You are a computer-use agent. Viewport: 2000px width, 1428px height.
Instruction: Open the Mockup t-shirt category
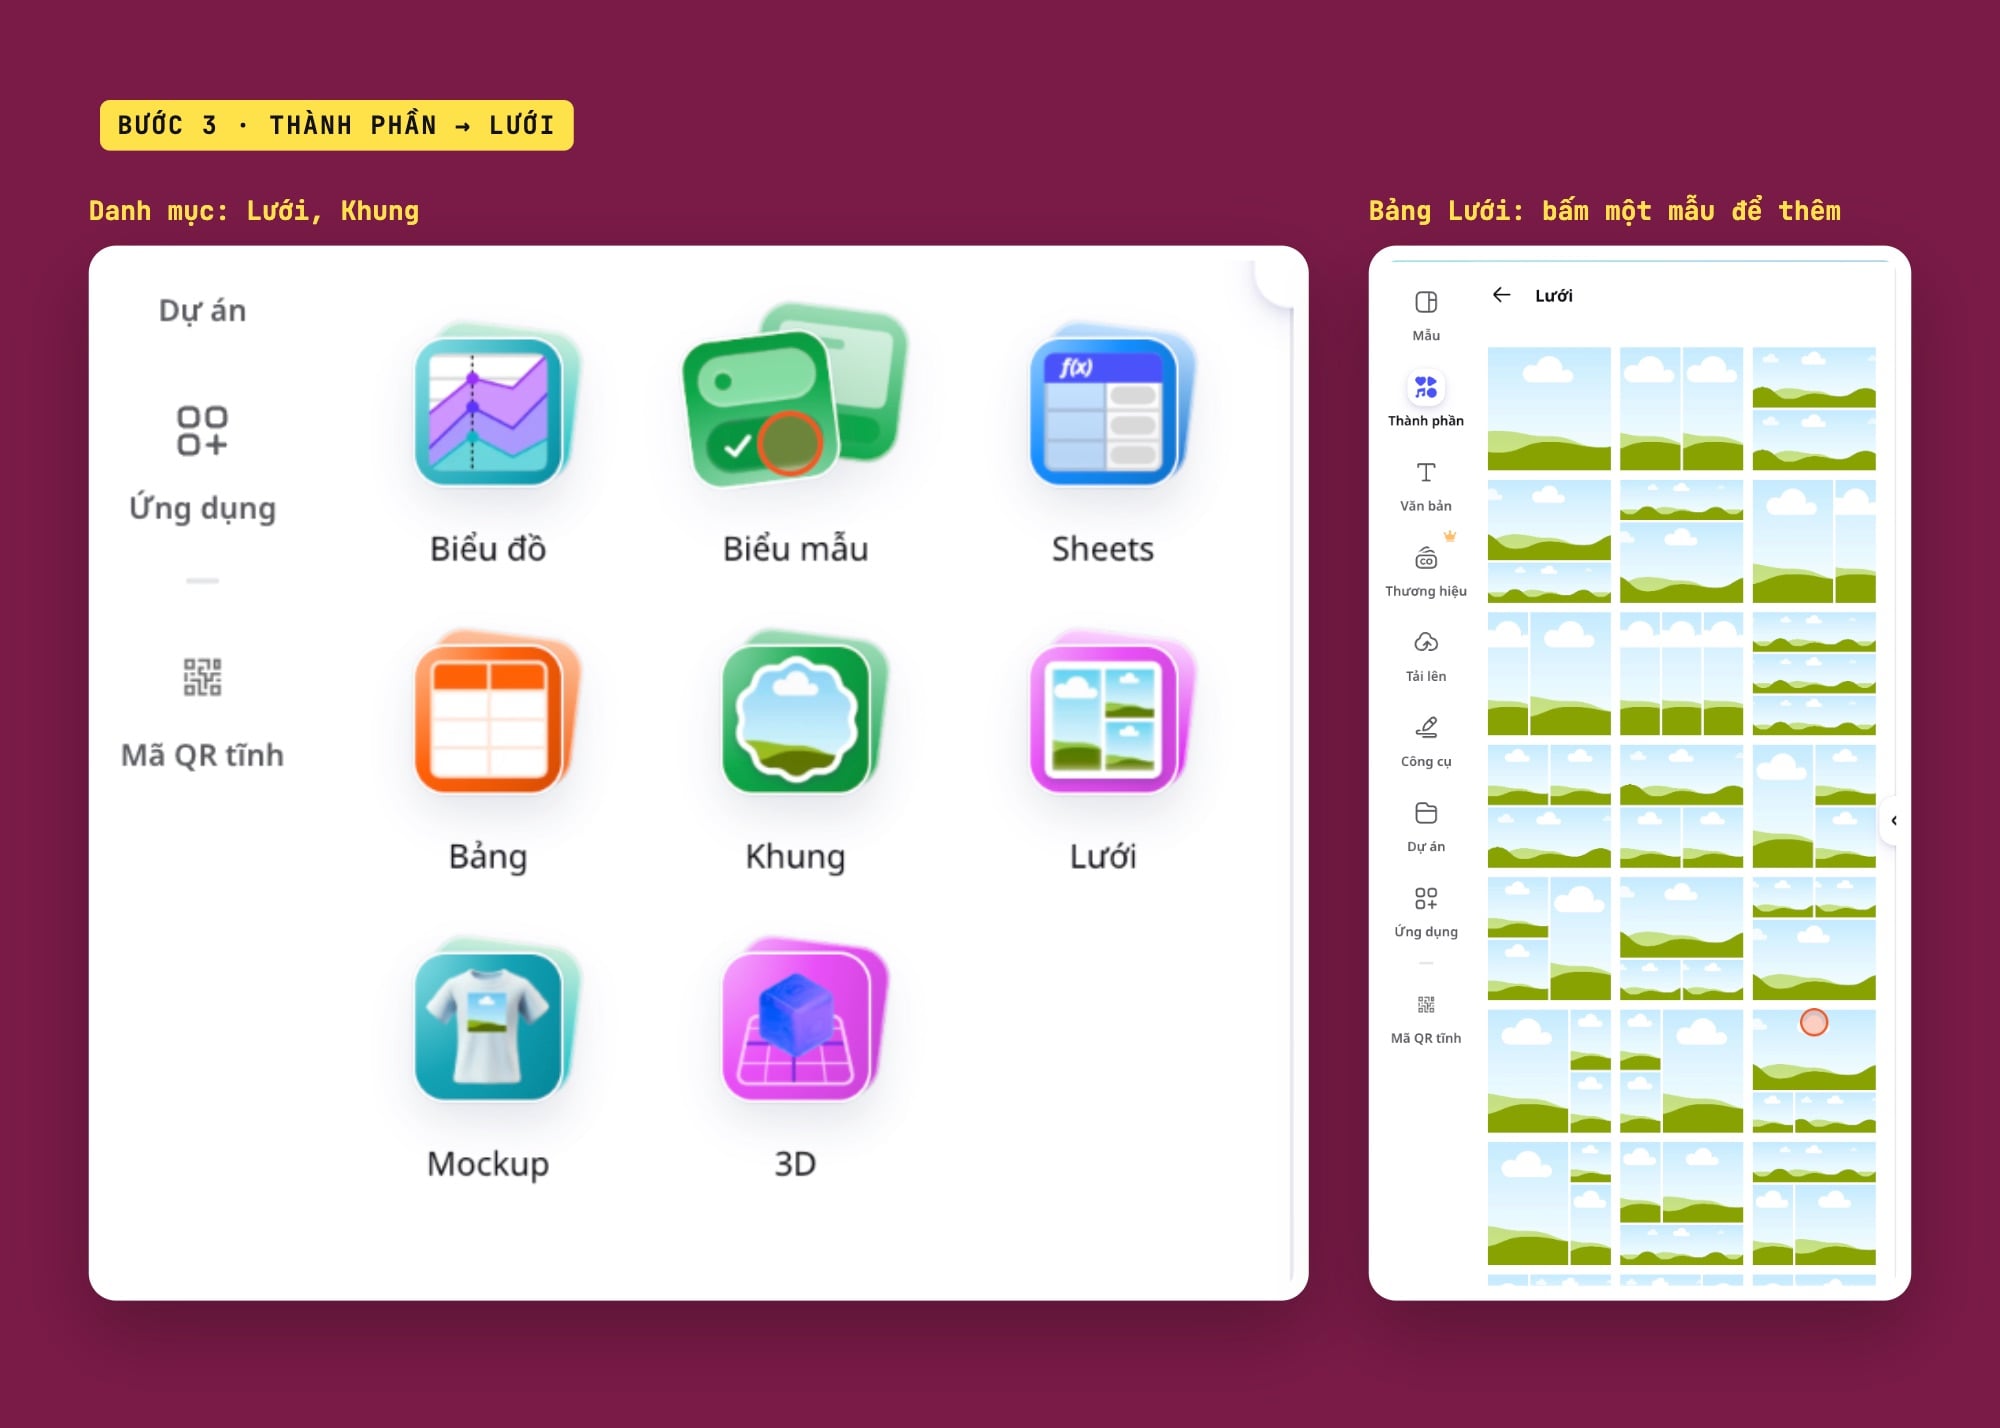(488, 1059)
